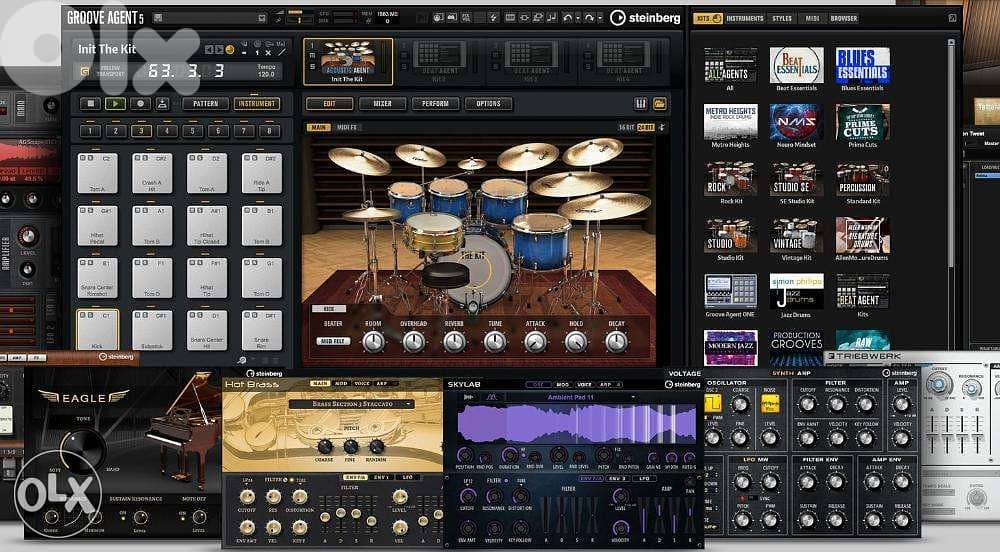Adjust the ROOM knob on the kit

(x=373, y=342)
